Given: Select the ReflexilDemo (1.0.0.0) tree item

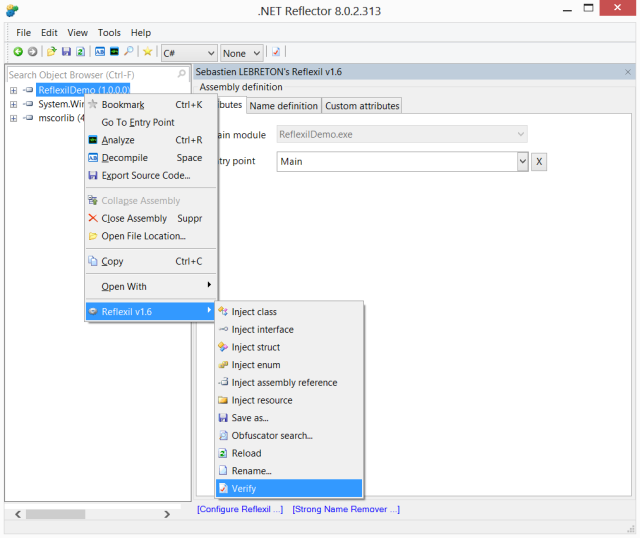Looking at the screenshot, I should [84, 90].
